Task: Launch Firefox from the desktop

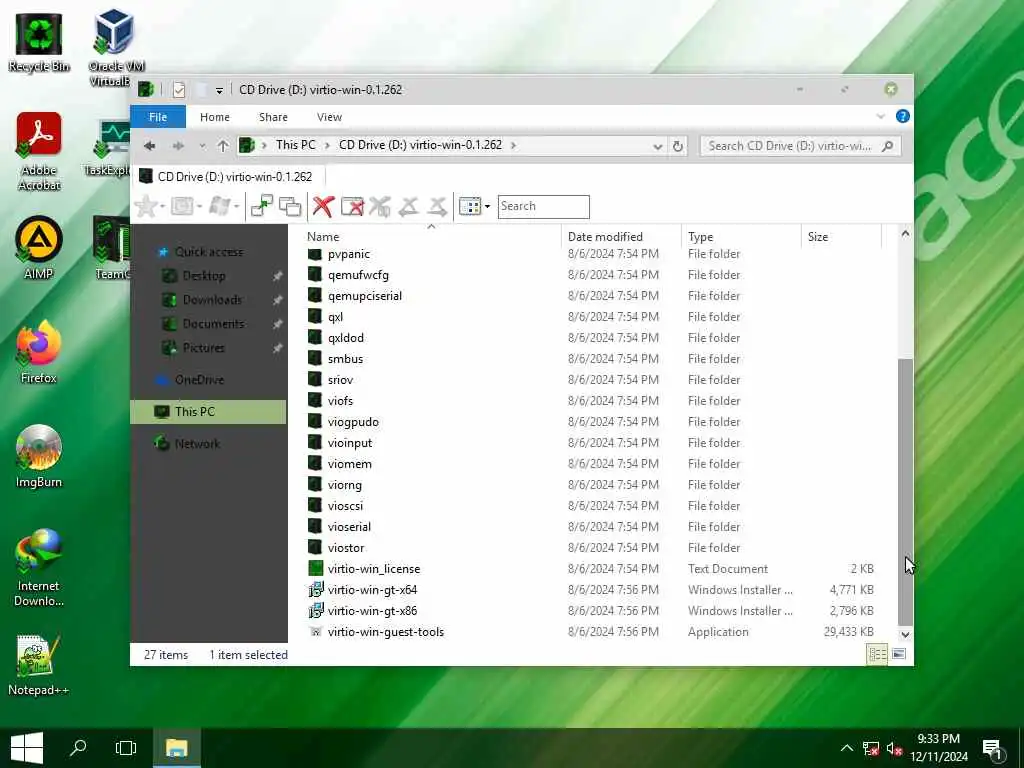Action: [x=39, y=353]
